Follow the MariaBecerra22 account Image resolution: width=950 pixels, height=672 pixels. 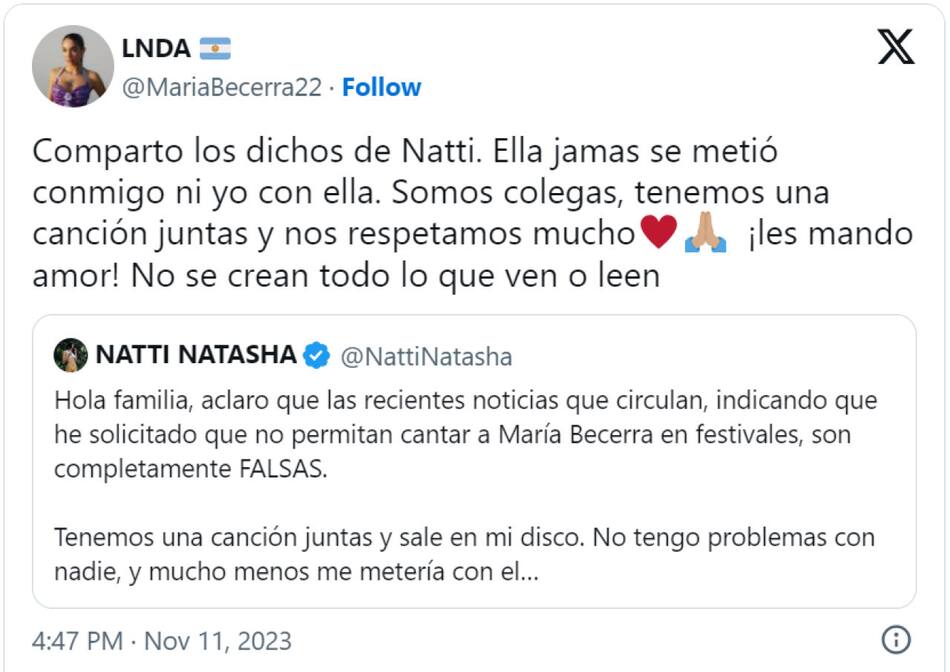381,87
